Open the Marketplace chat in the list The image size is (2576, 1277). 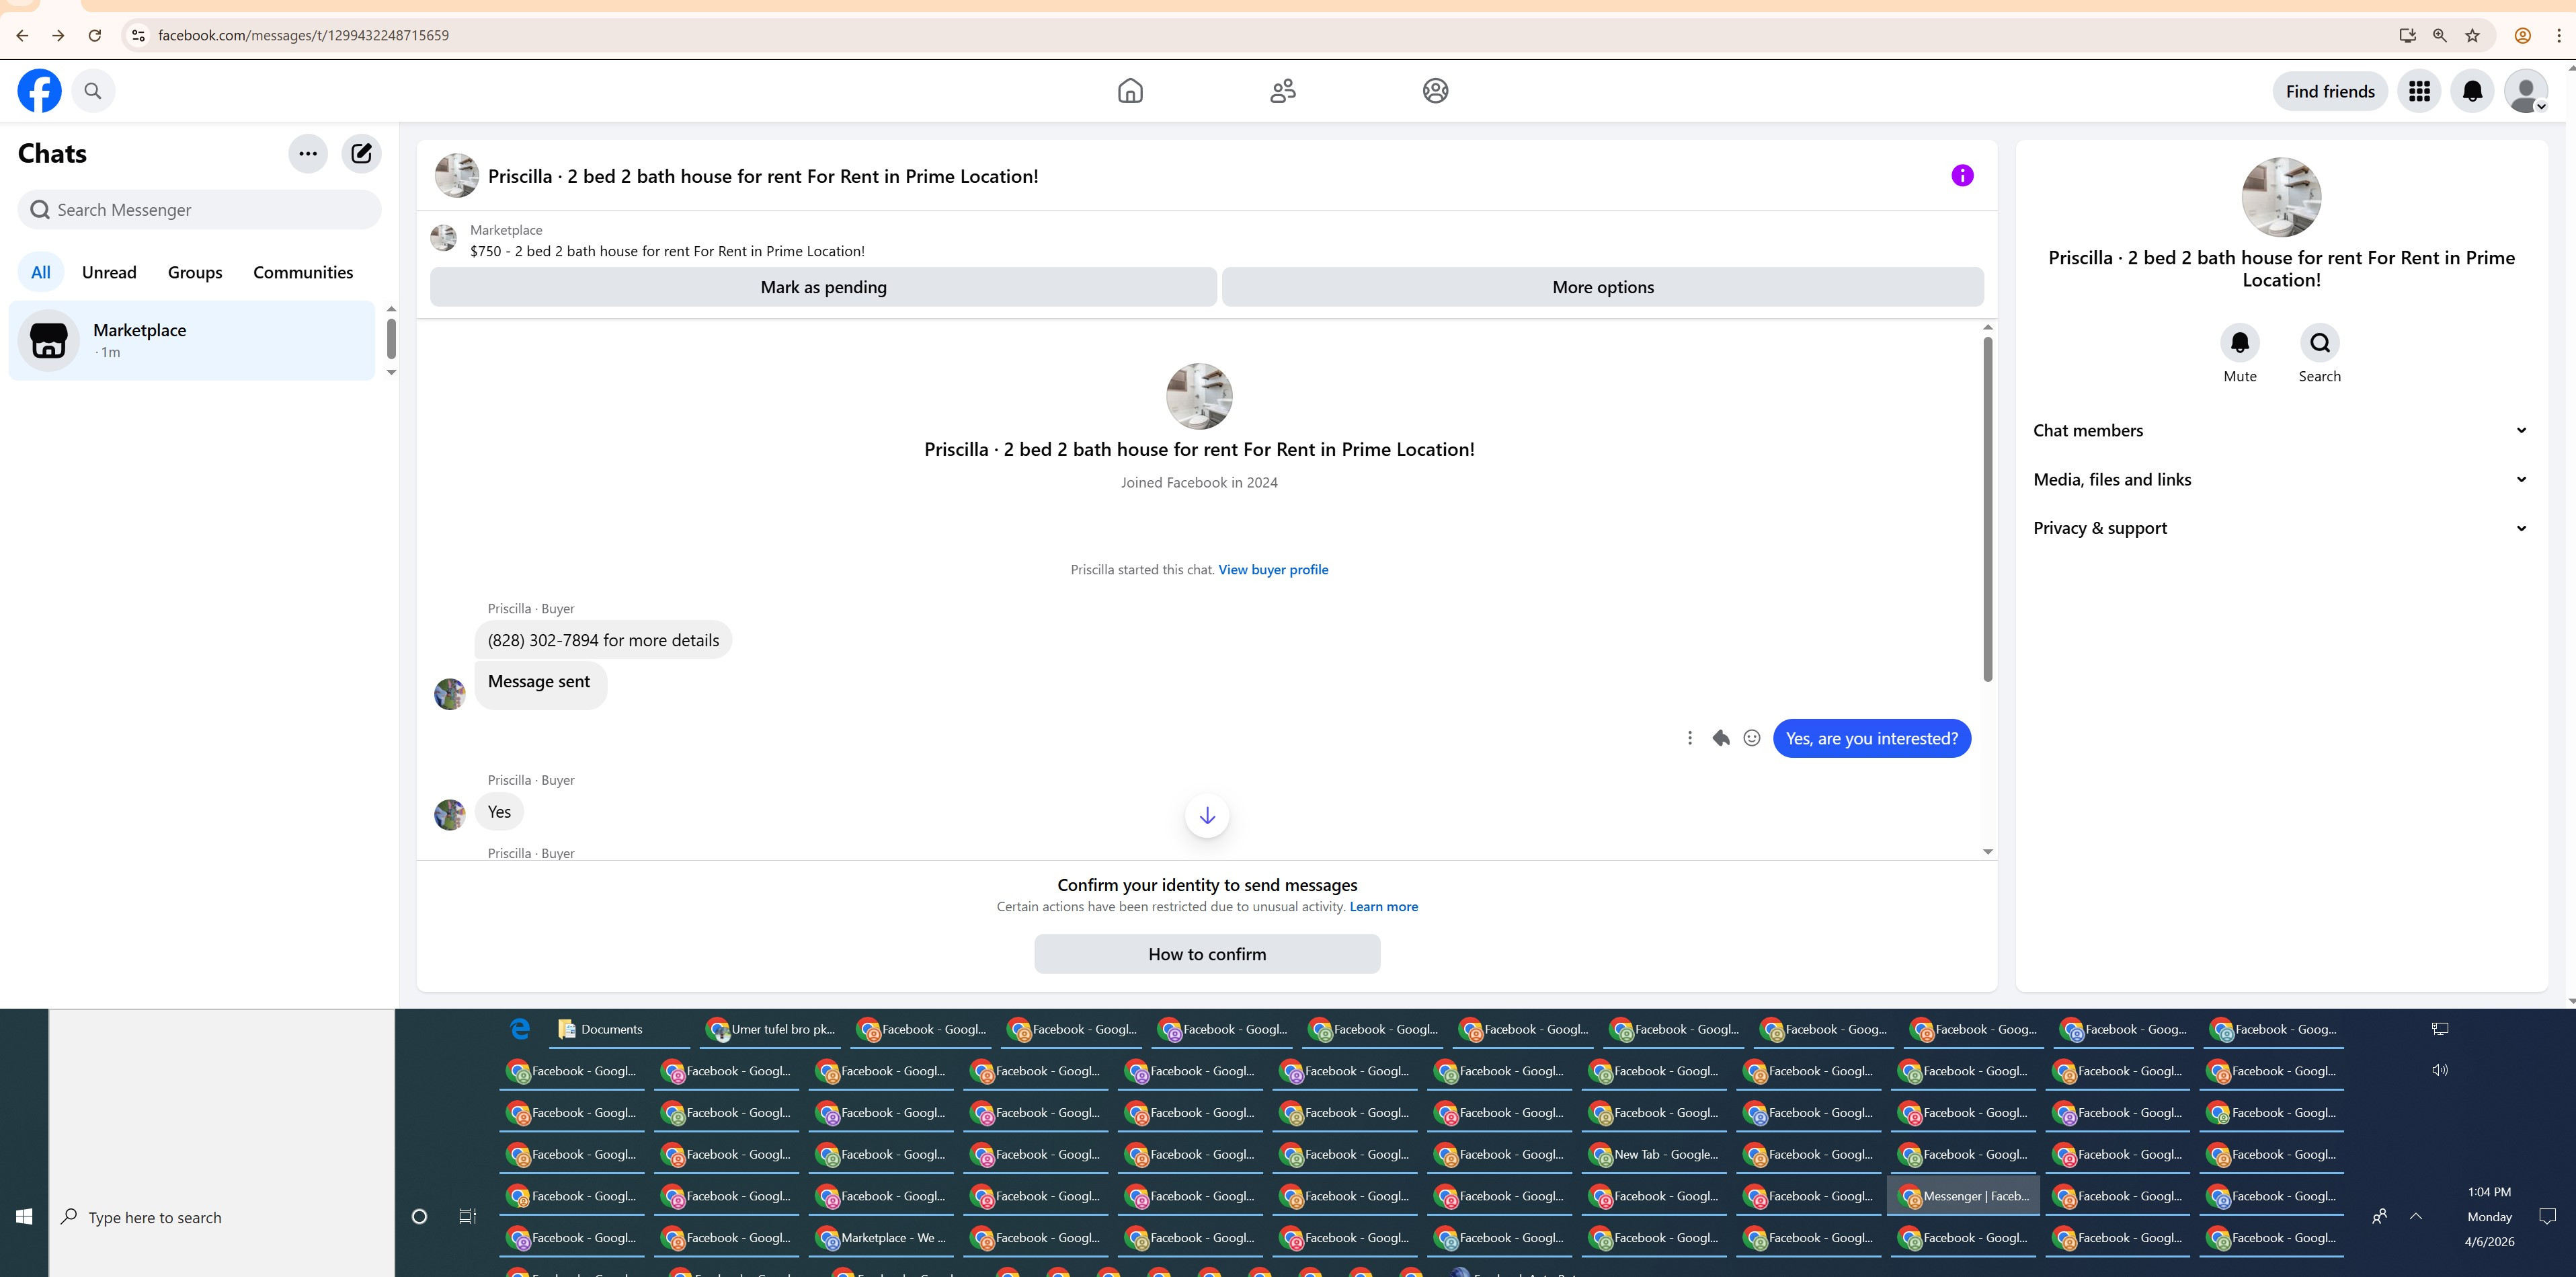[192, 340]
